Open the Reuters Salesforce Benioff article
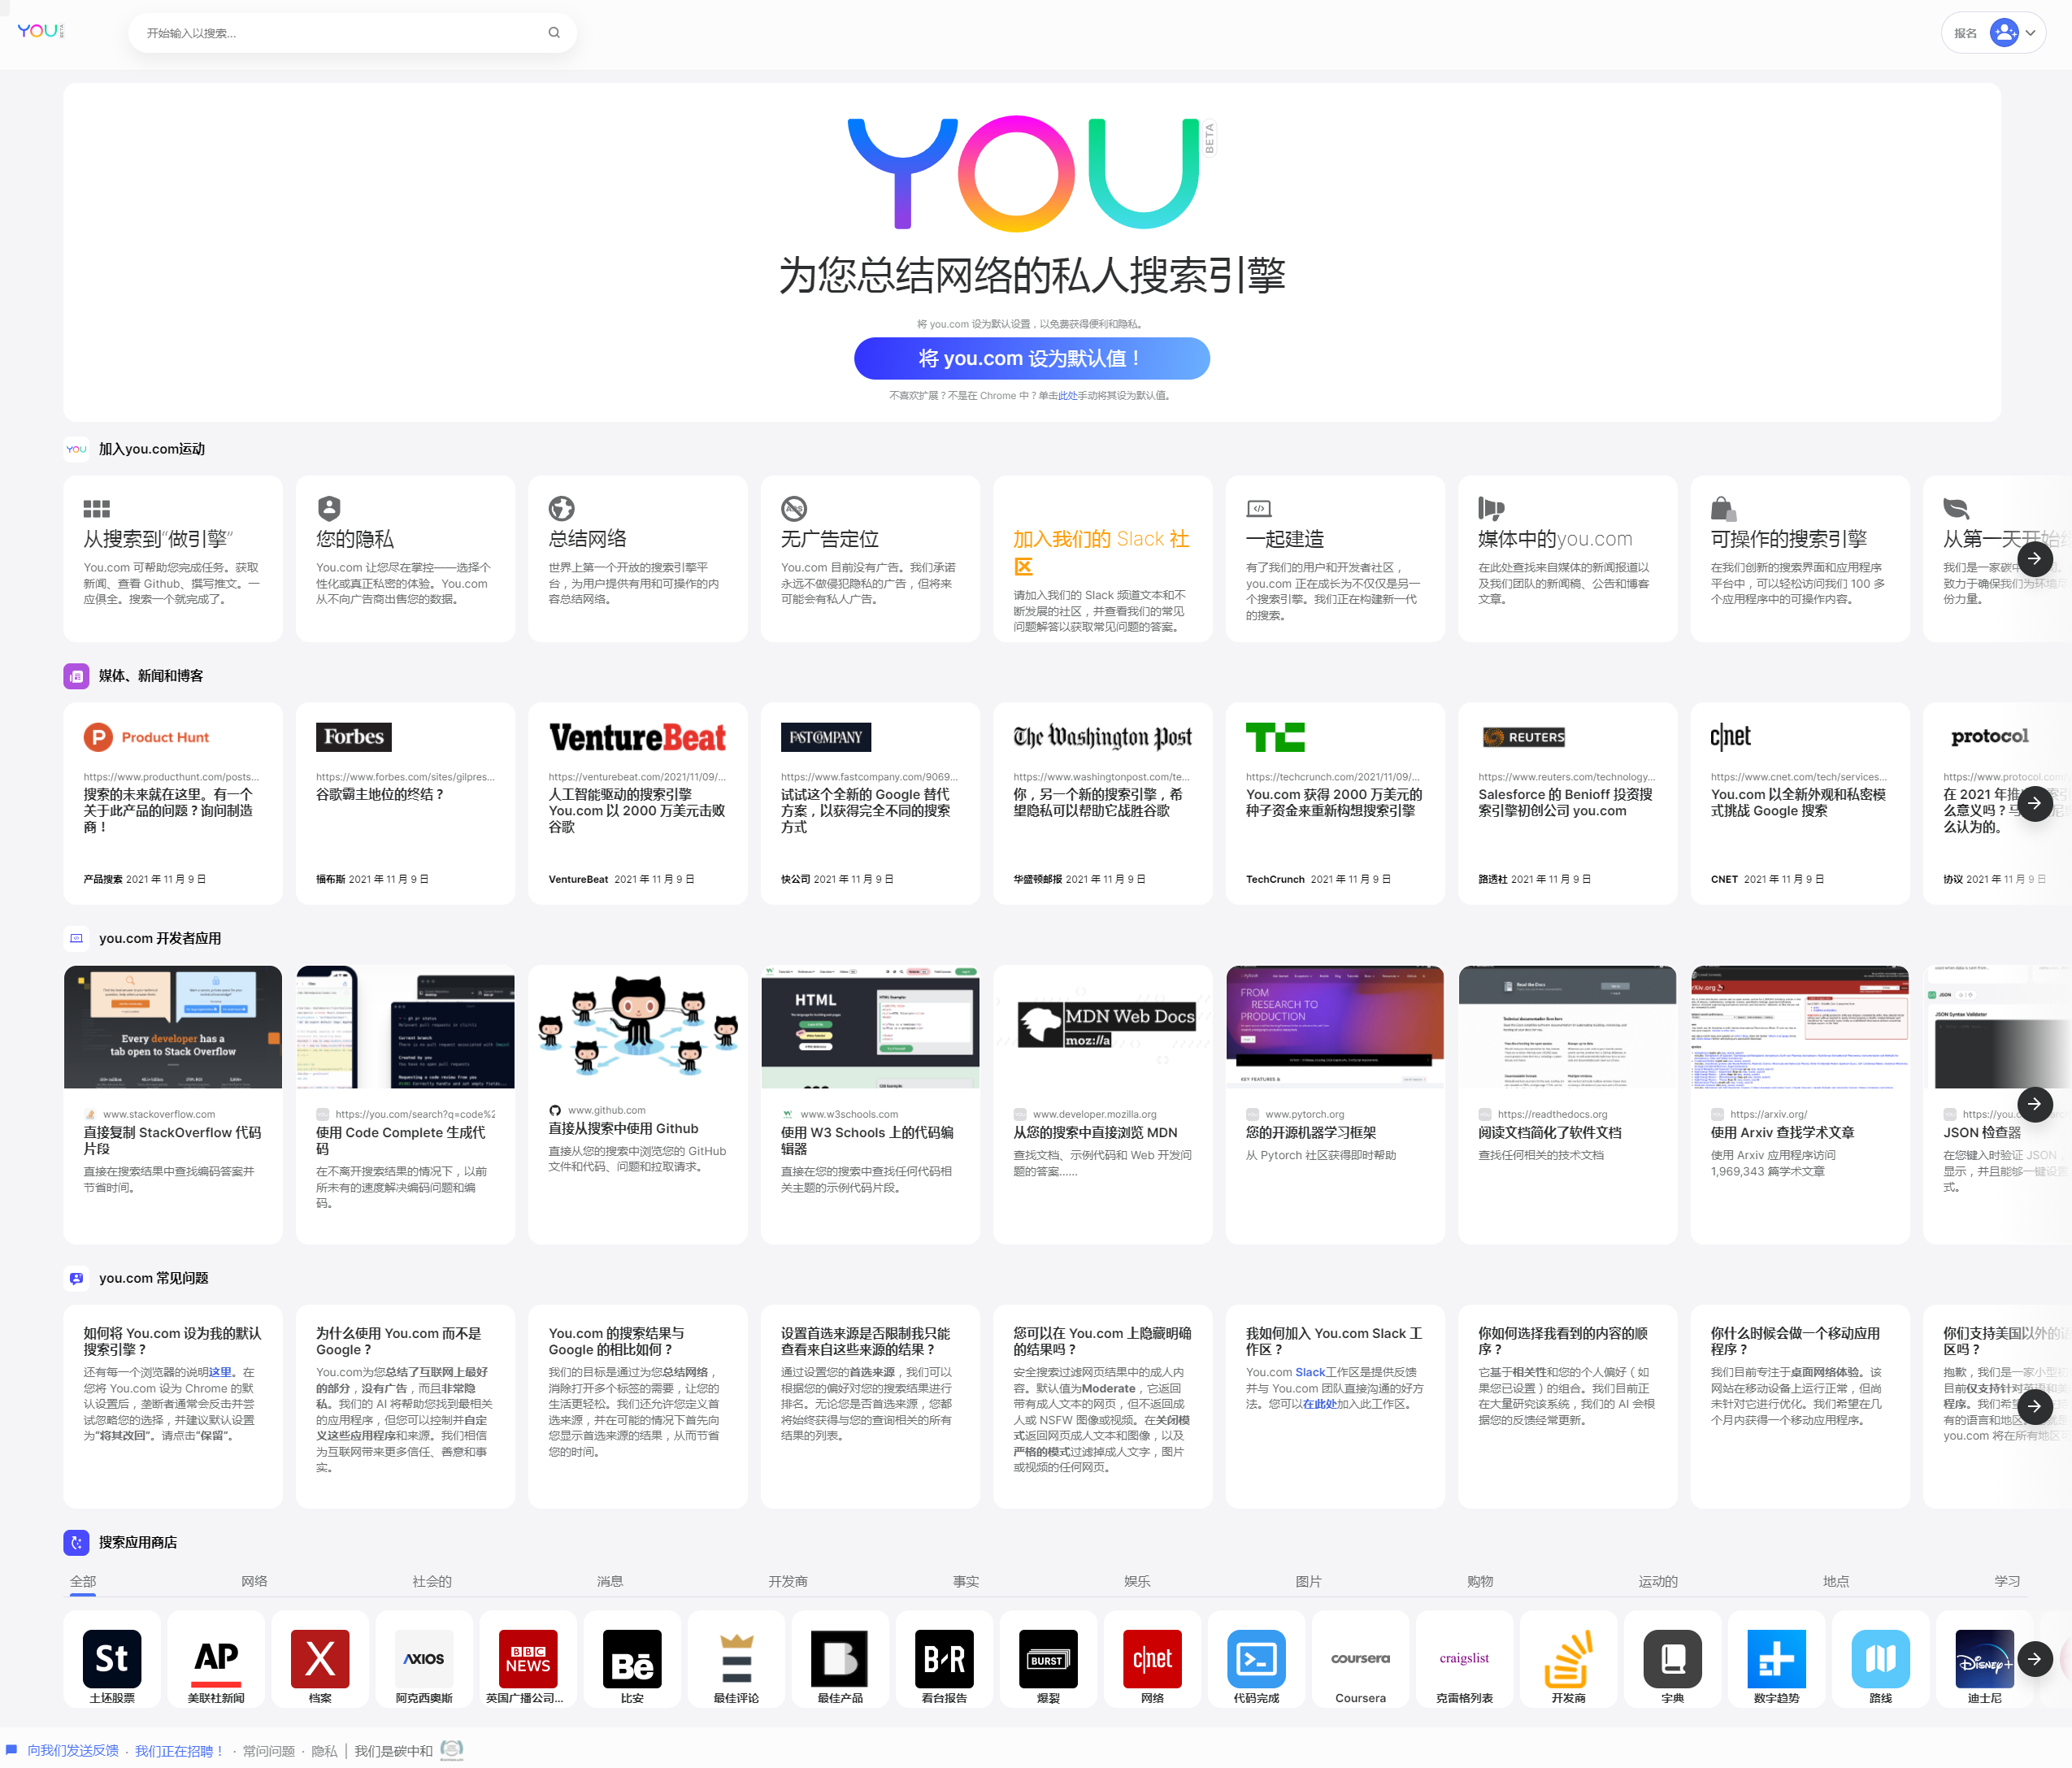This screenshot has width=2072, height=1768. 1568,803
